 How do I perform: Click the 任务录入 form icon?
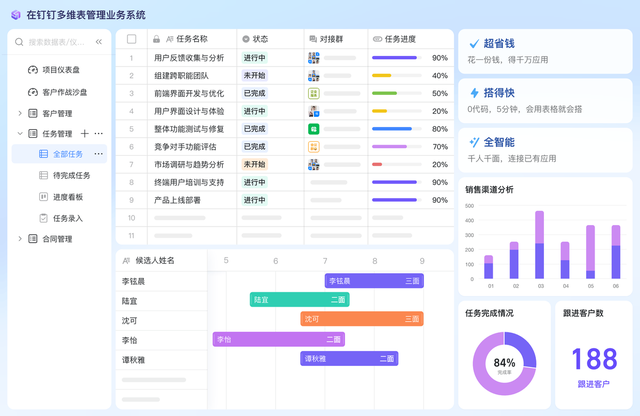(x=43, y=218)
